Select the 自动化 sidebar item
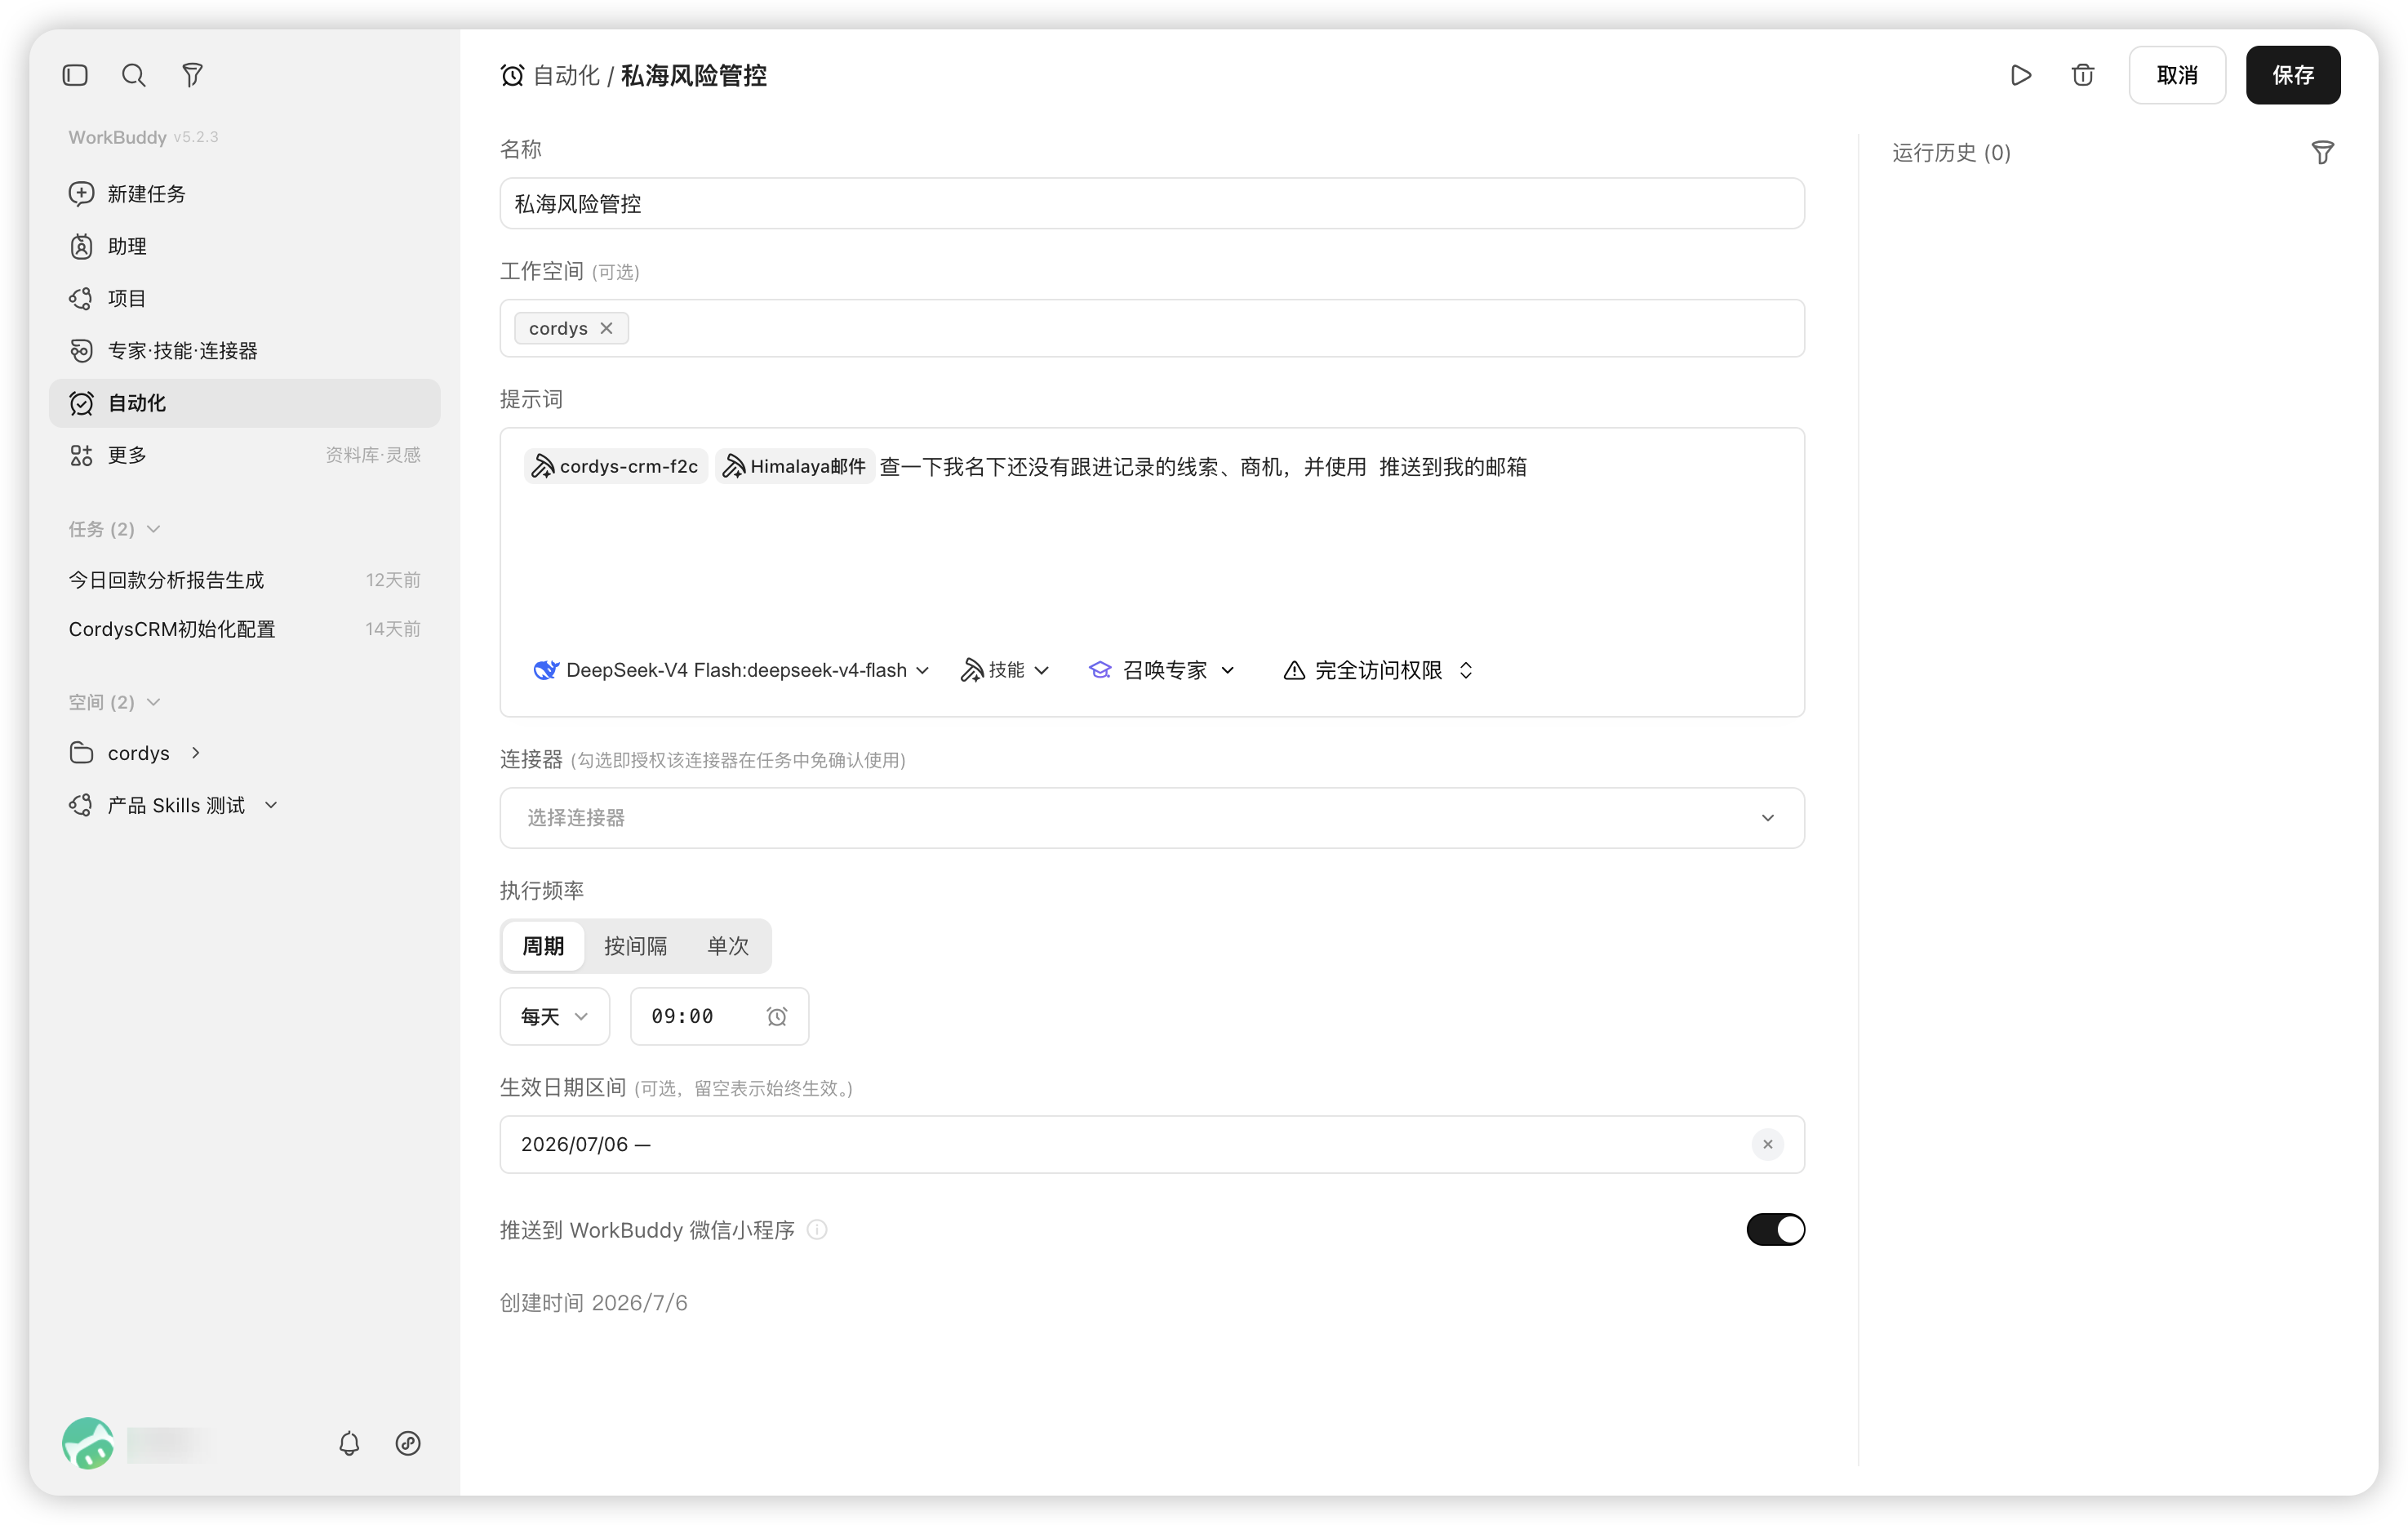The image size is (2408, 1525). coord(244,403)
